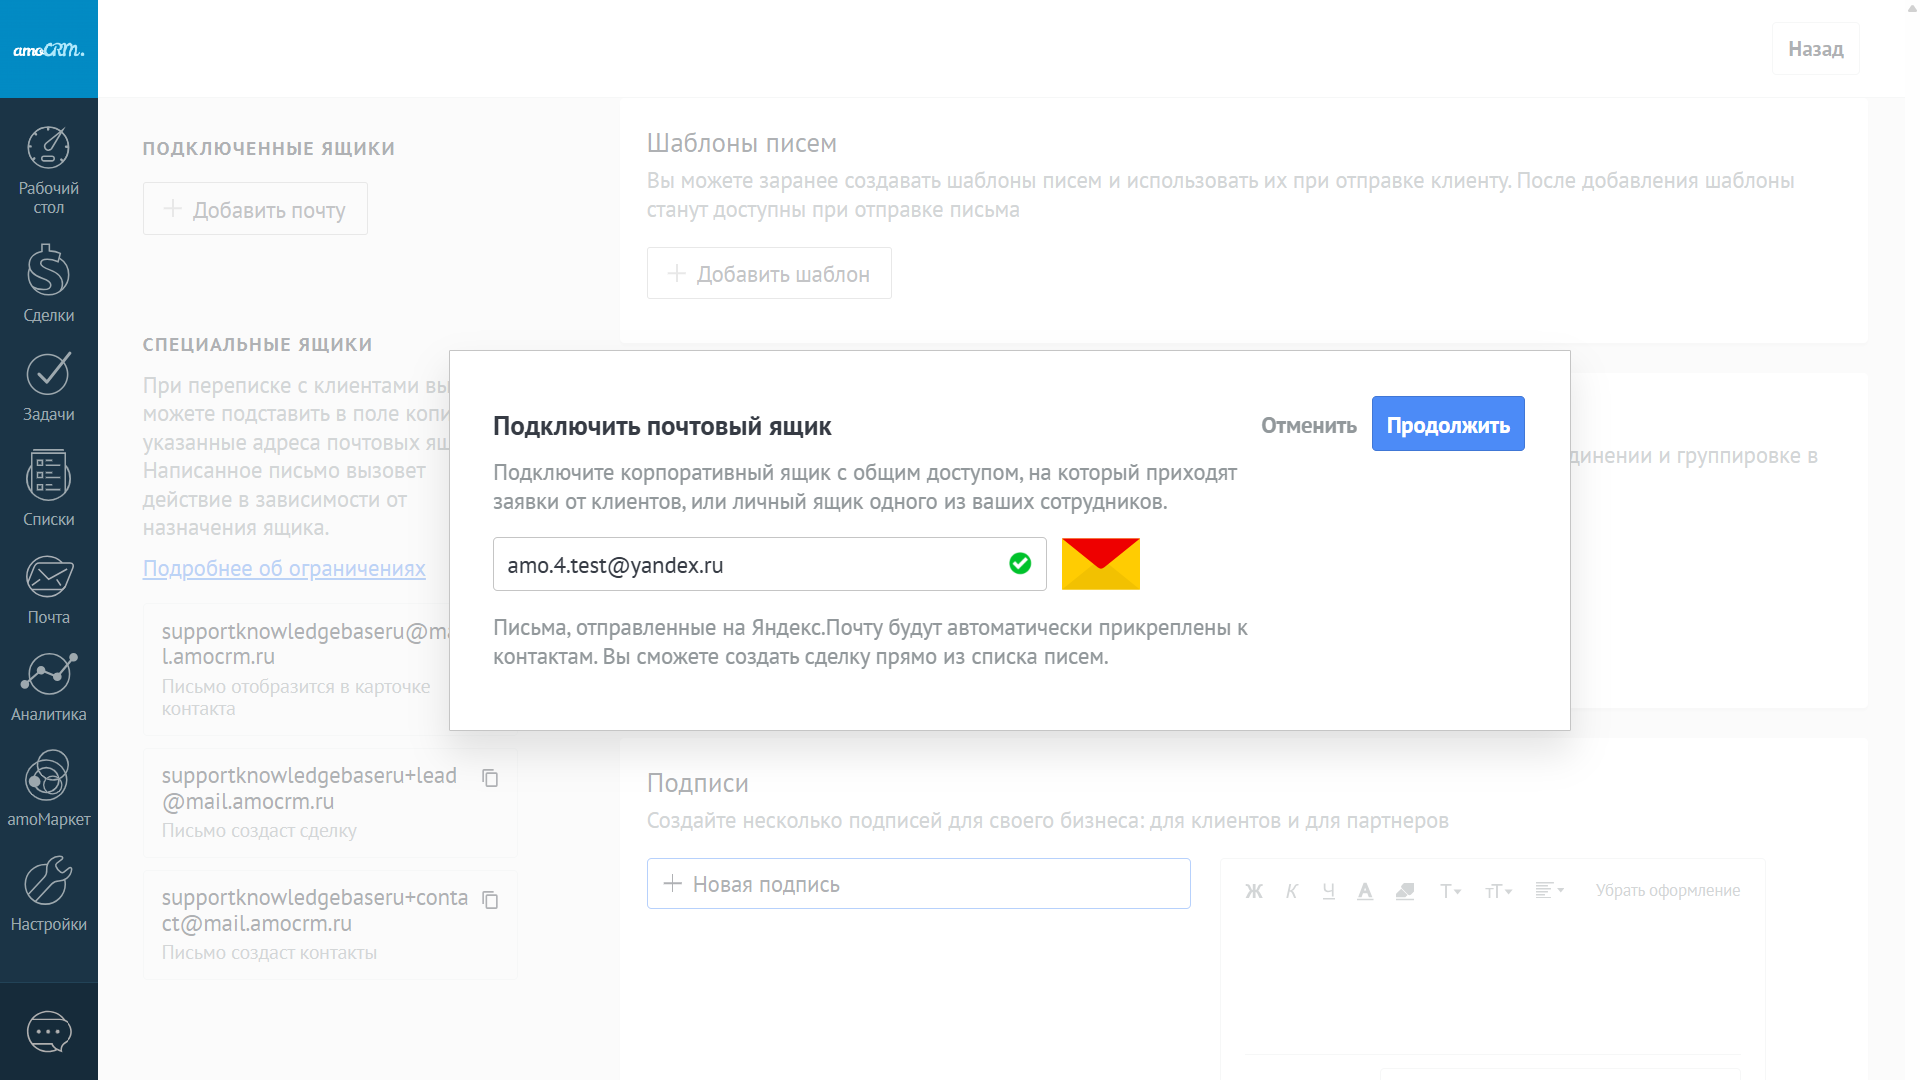Expand font family T dropdown
Screen dimensions: 1920x1080
point(1450,891)
